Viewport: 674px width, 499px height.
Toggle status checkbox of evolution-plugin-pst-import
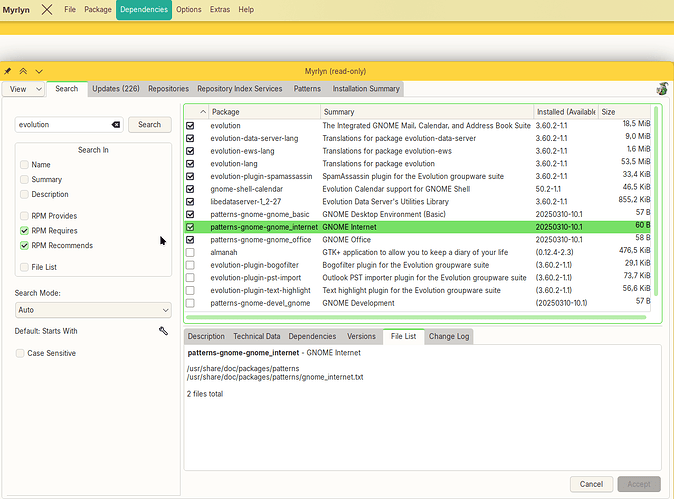point(190,278)
